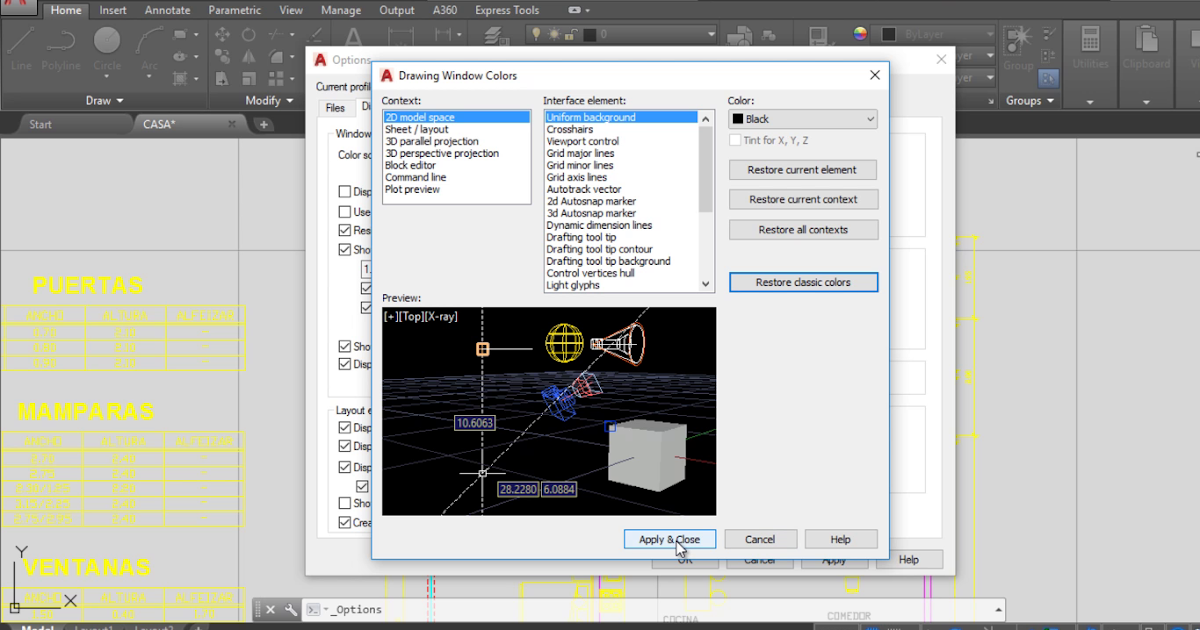Screen dimensions: 1200x630
Task: Click the black ByLayer color swatch in ribbon
Action: (x=888, y=34)
